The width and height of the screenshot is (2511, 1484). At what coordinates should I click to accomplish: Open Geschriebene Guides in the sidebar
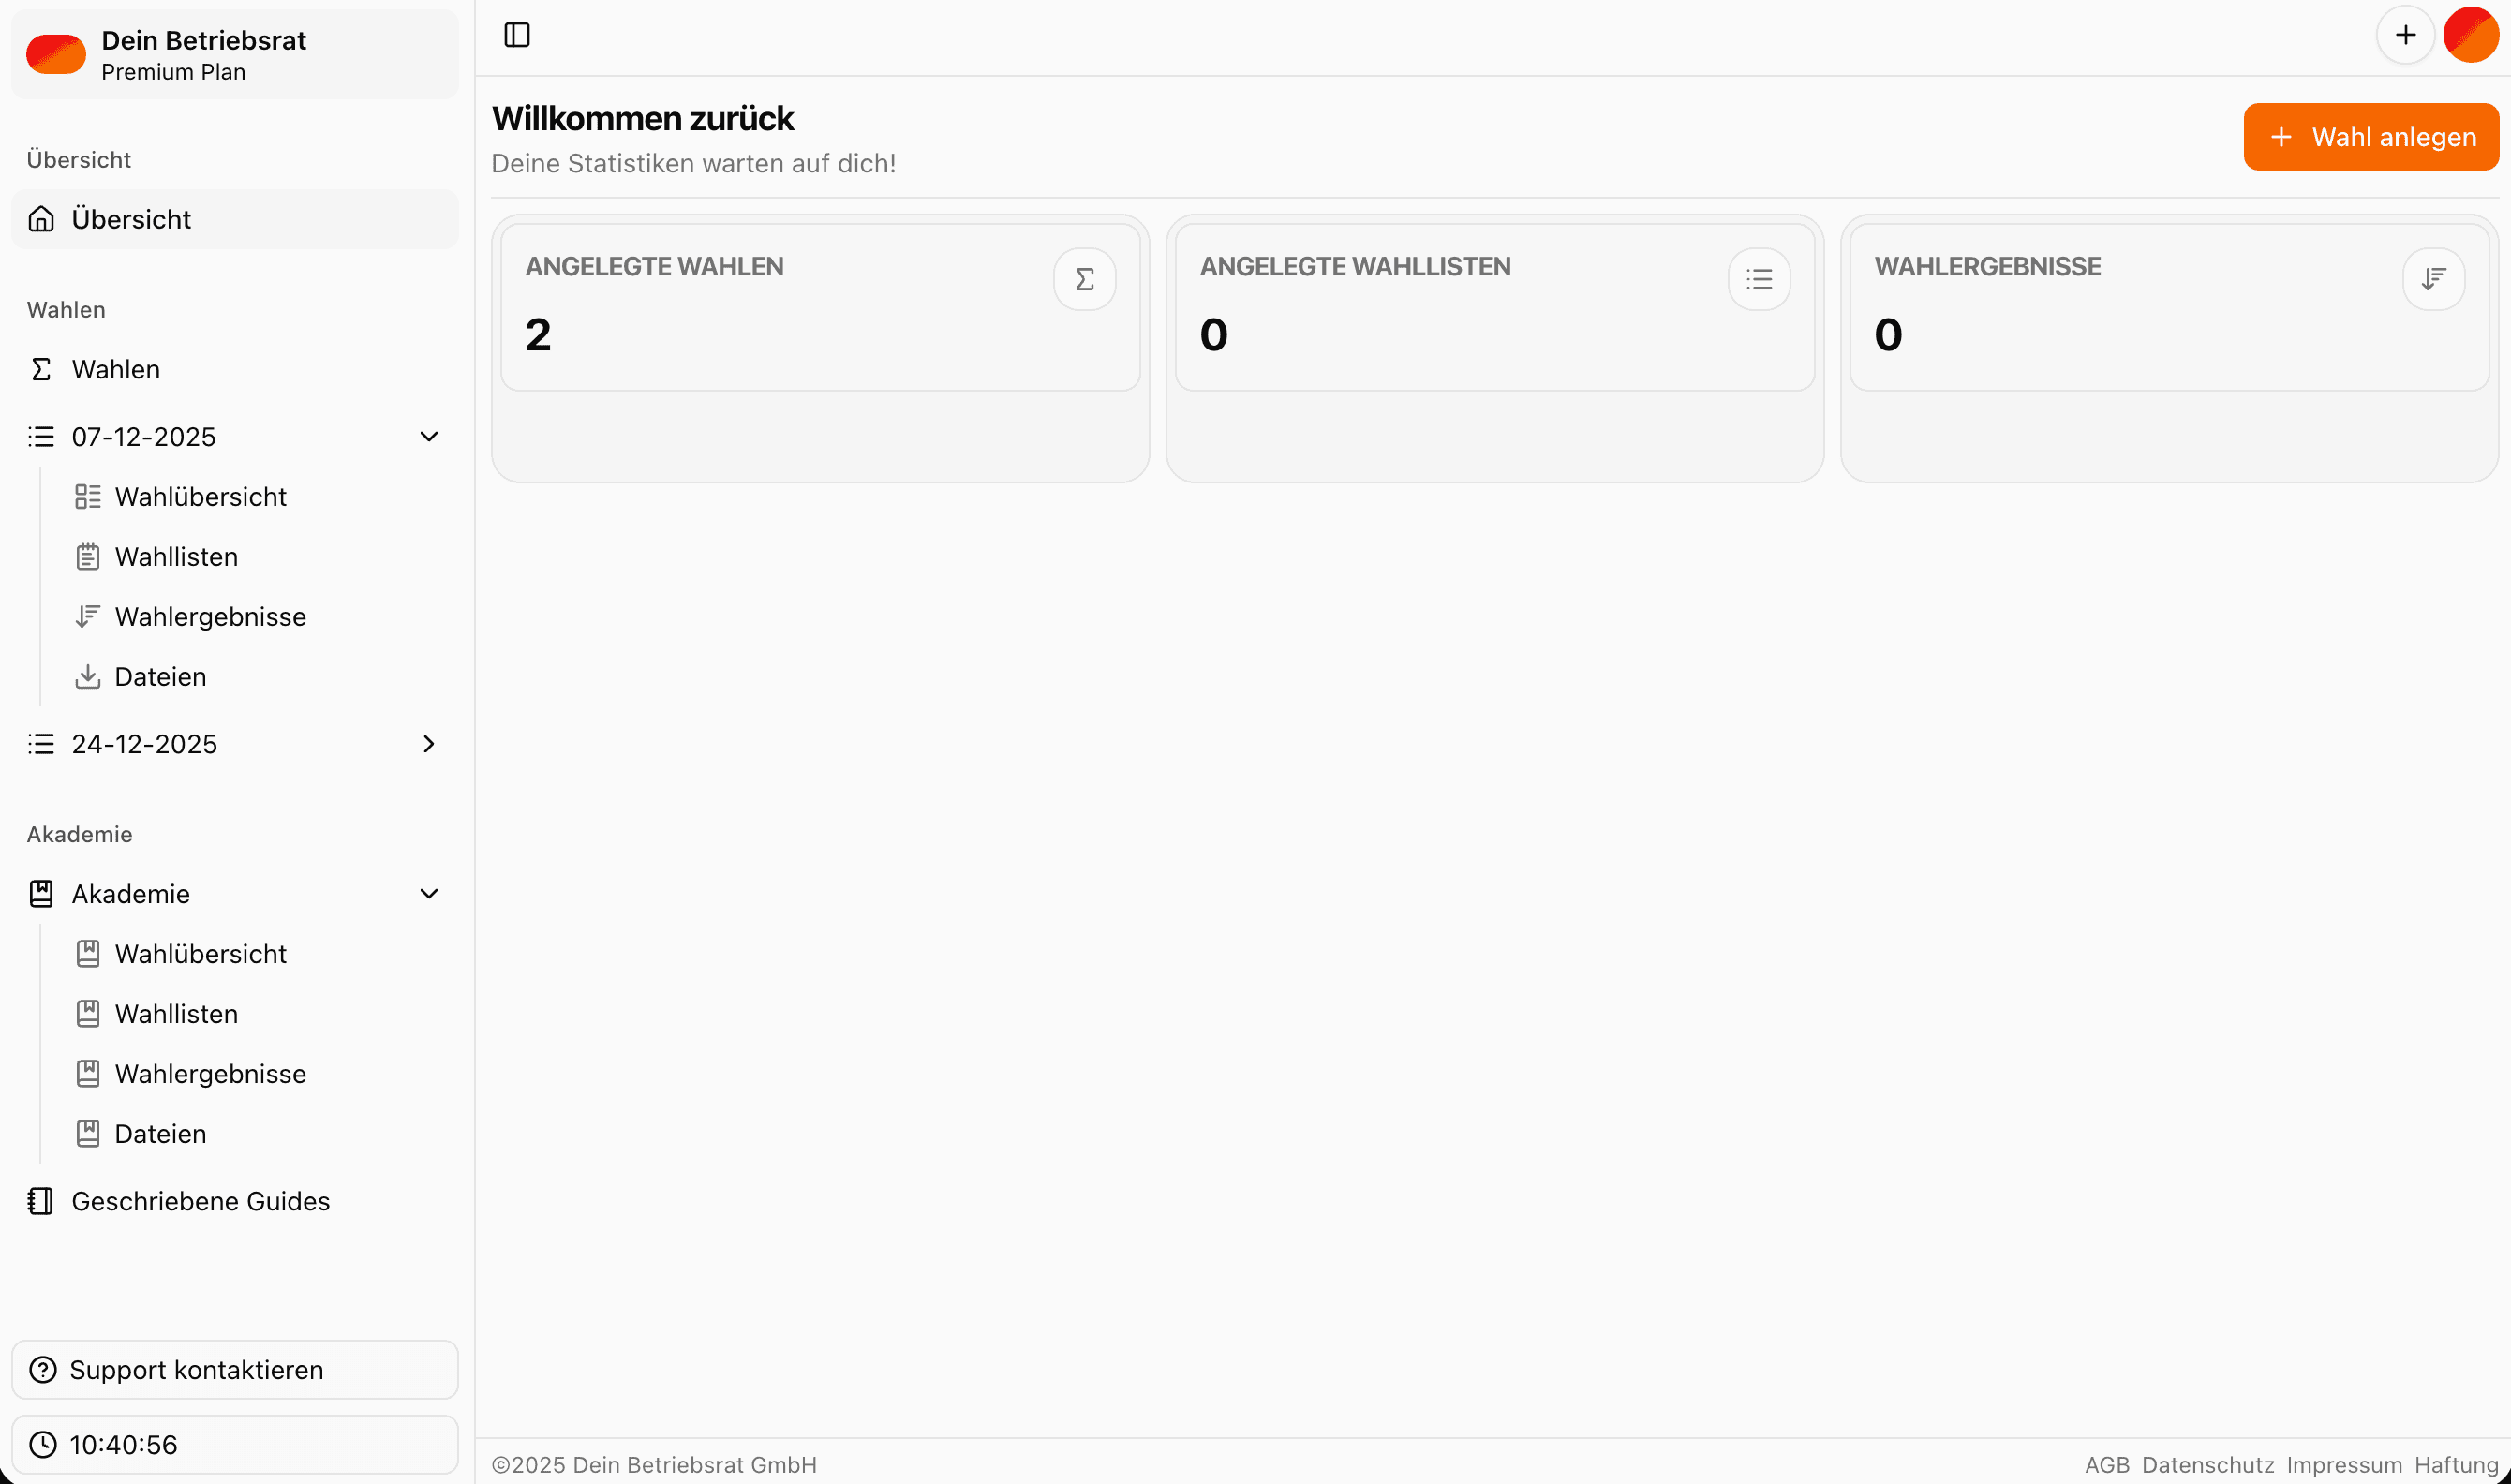(x=200, y=1201)
